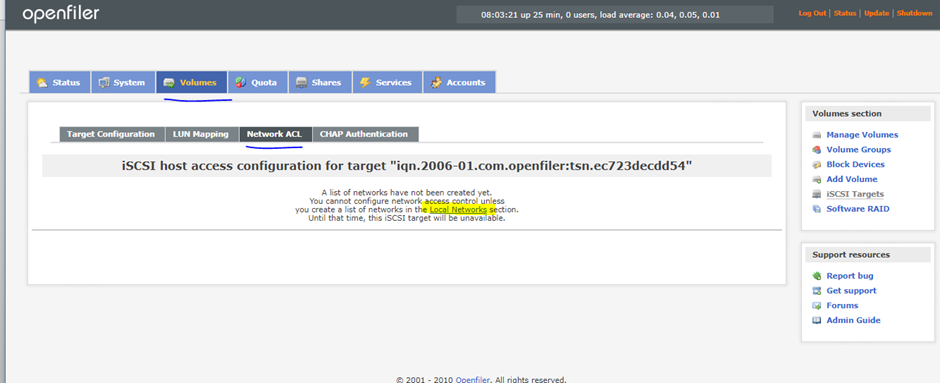Image resolution: width=940 pixels, height=383 pixels.
Task: Follow the Local Networks link
Action: 459,210
